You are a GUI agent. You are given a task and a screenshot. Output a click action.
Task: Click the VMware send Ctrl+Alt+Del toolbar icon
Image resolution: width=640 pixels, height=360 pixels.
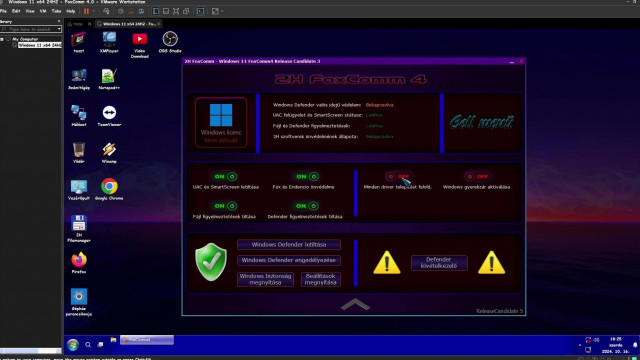tap(106, 11)
